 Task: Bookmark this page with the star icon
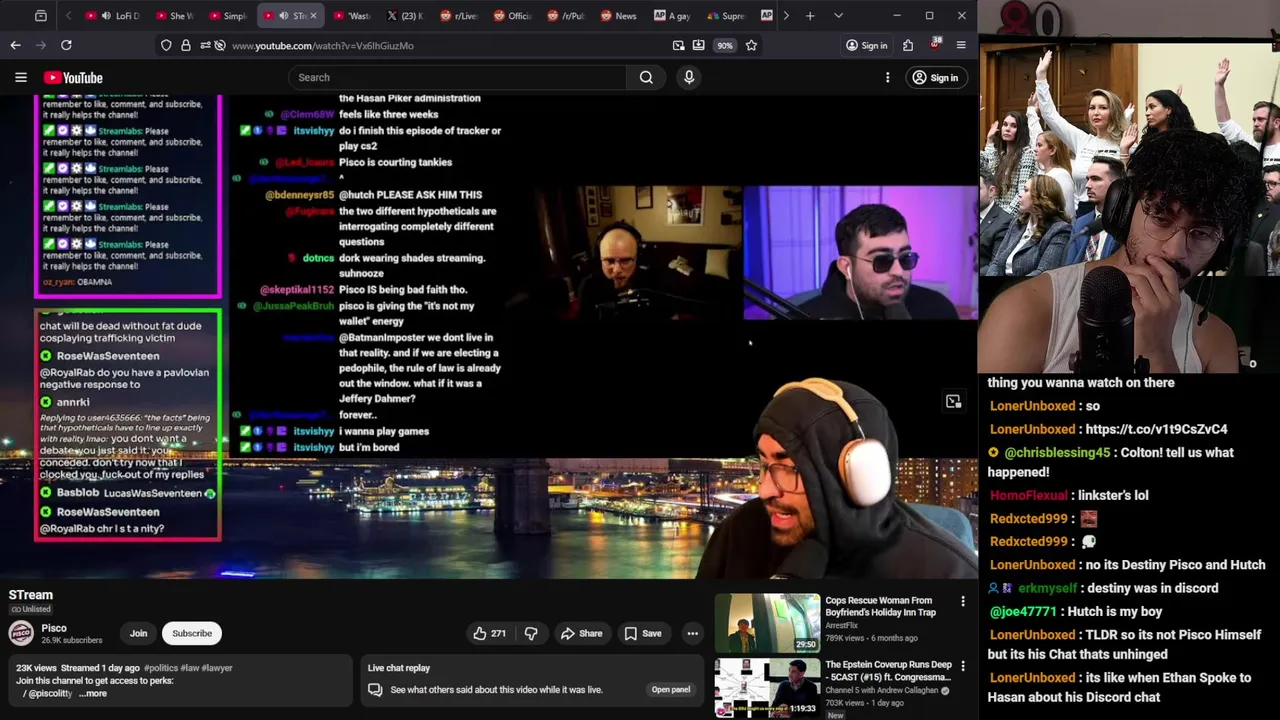(751, 45)
